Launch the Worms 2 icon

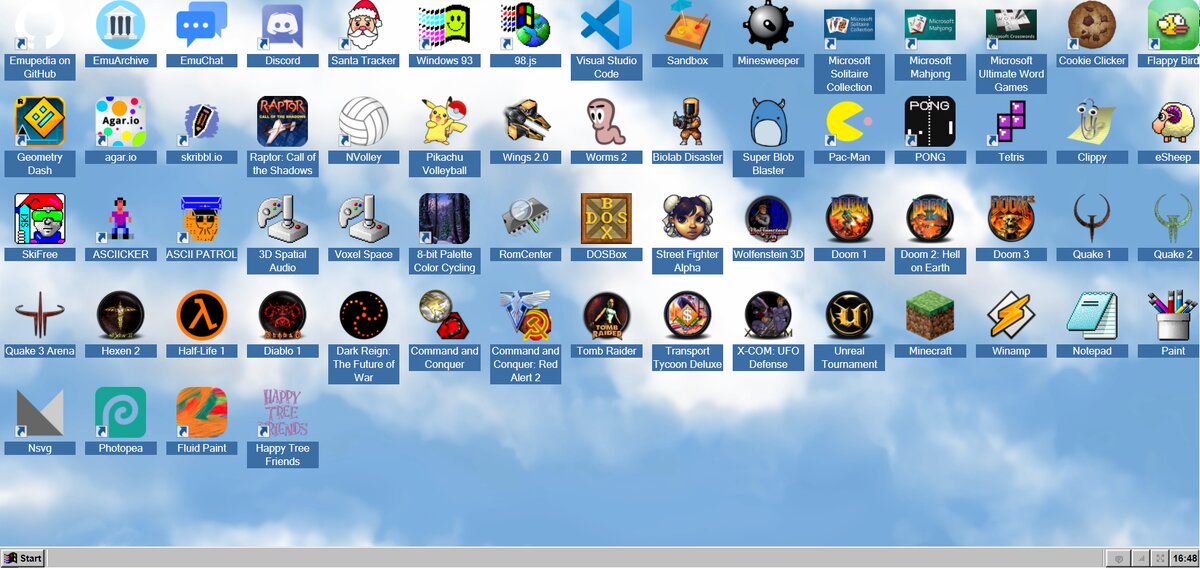[x=606, y=121]
